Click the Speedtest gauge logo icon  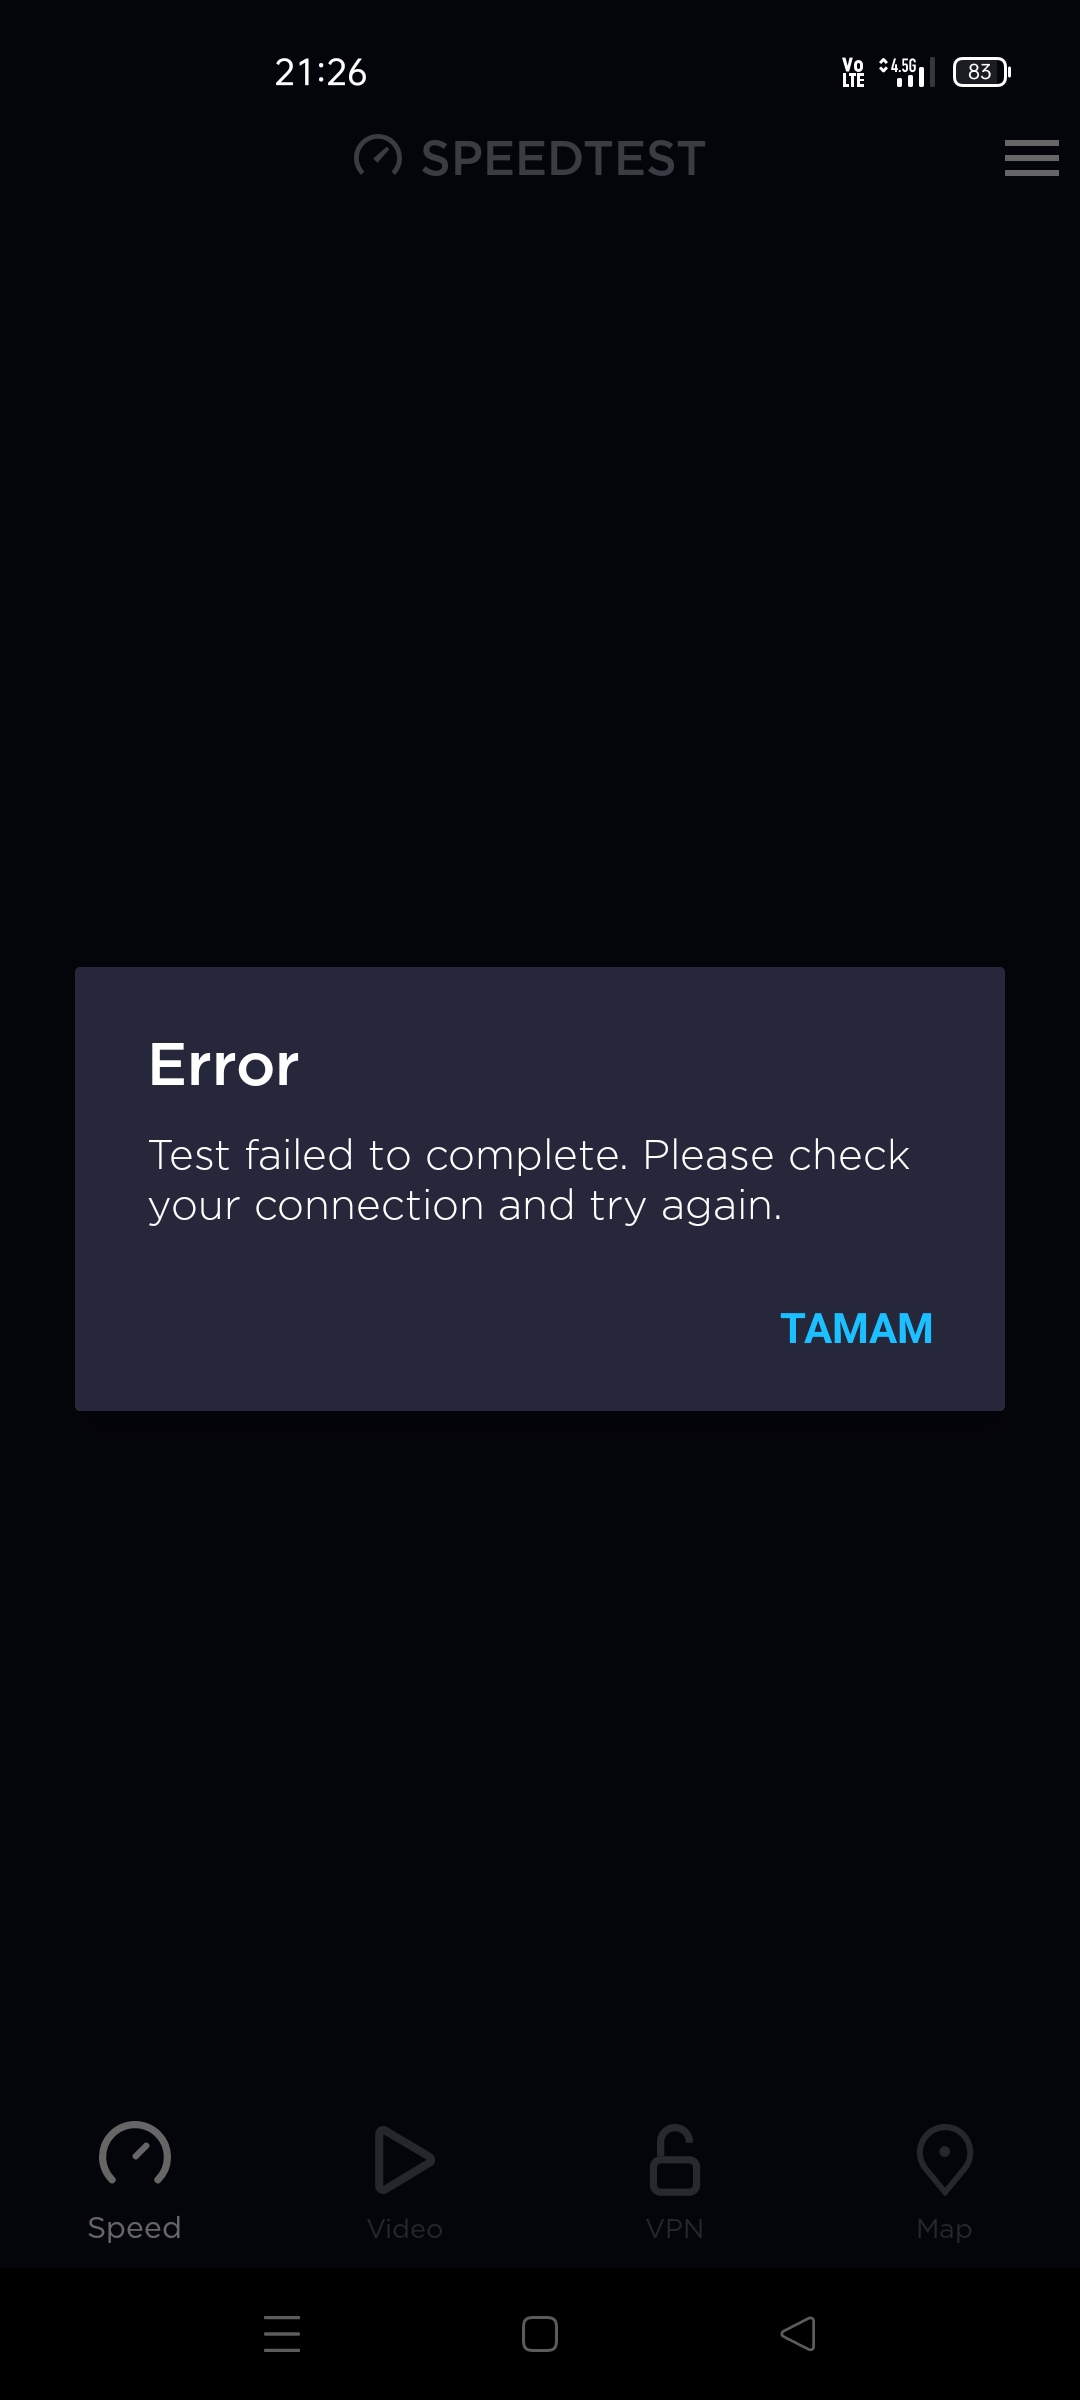coord(378,157)
